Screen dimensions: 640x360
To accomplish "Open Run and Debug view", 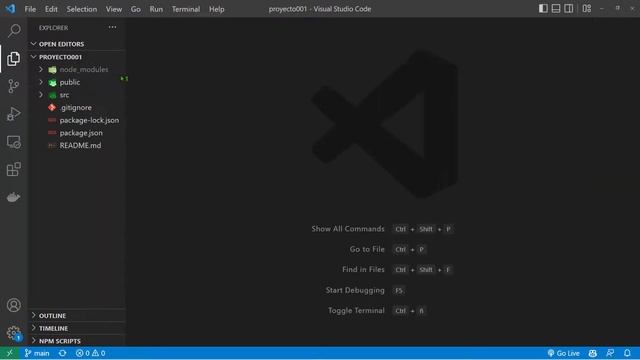I will pyautogui.click(x=13, y=114).
